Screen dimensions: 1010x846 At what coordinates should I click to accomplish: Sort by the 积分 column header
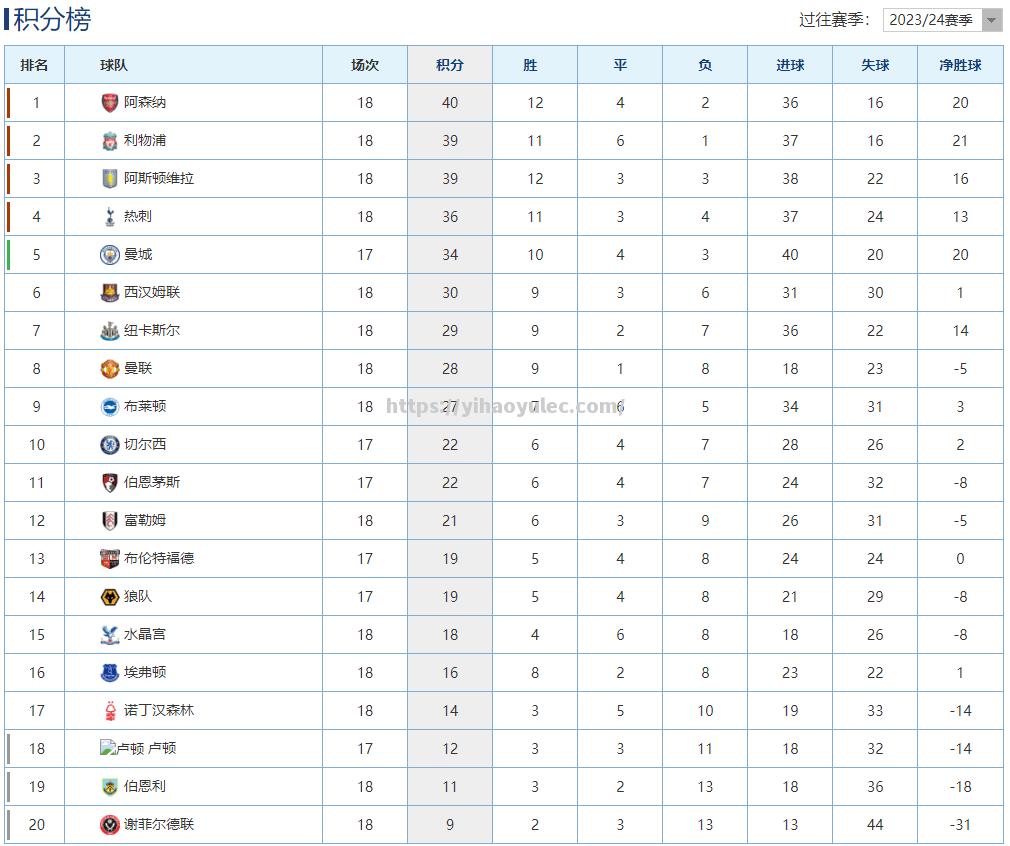pos(450,65)
